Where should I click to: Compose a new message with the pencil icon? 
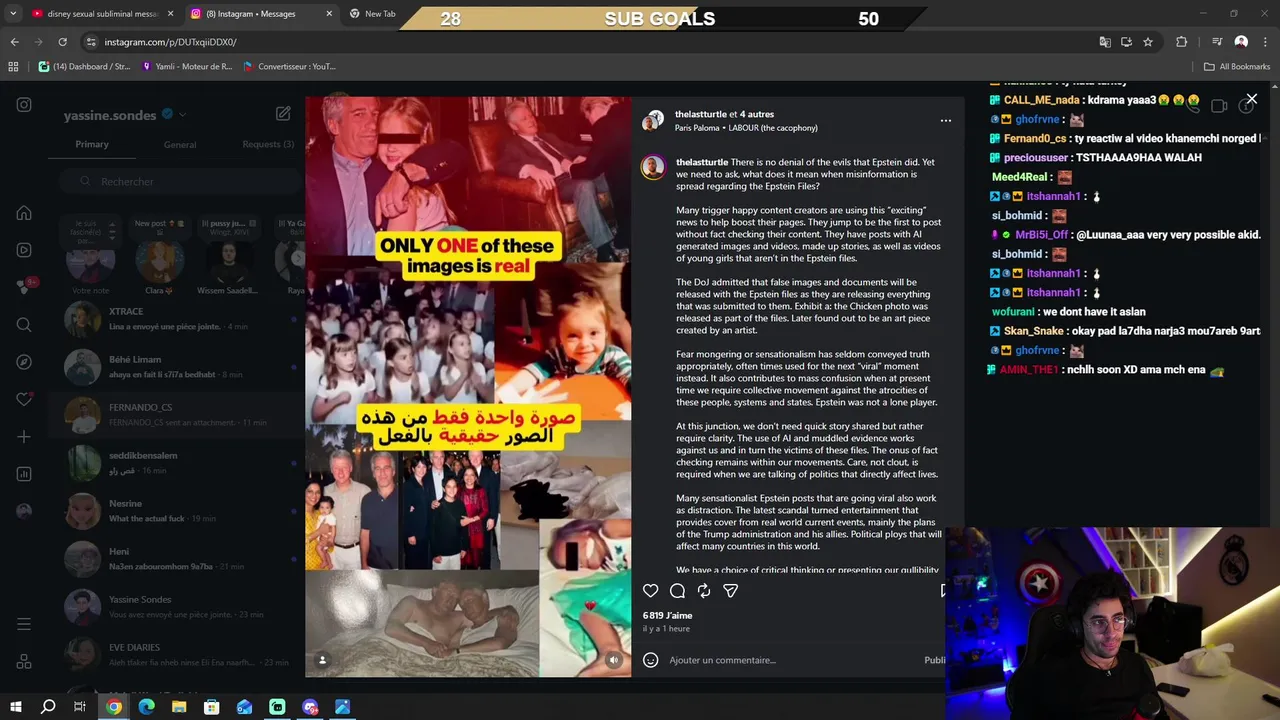283,114
